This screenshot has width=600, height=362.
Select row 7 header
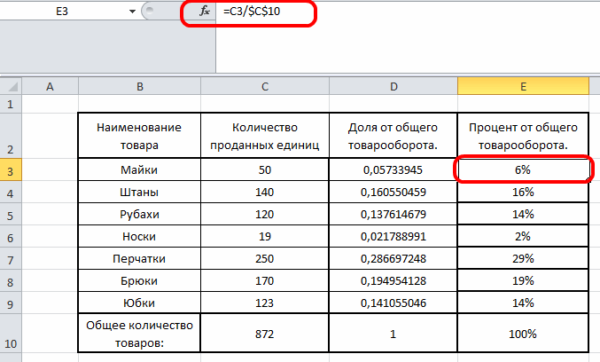11,258
